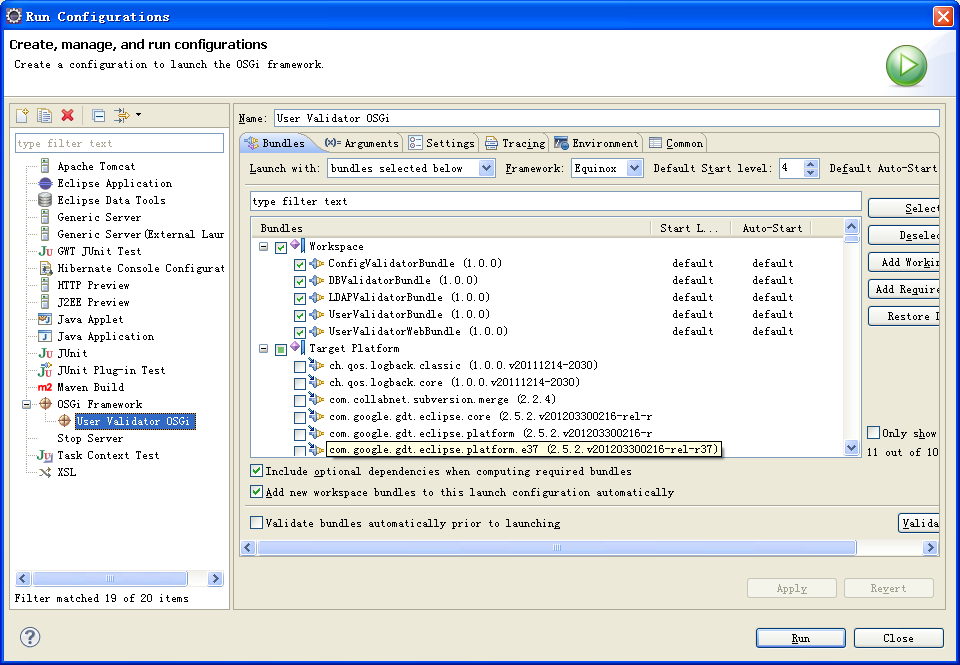
Task: Uncheck UserValidatorBundle checkbox
Action: click(x=299, y=315)
